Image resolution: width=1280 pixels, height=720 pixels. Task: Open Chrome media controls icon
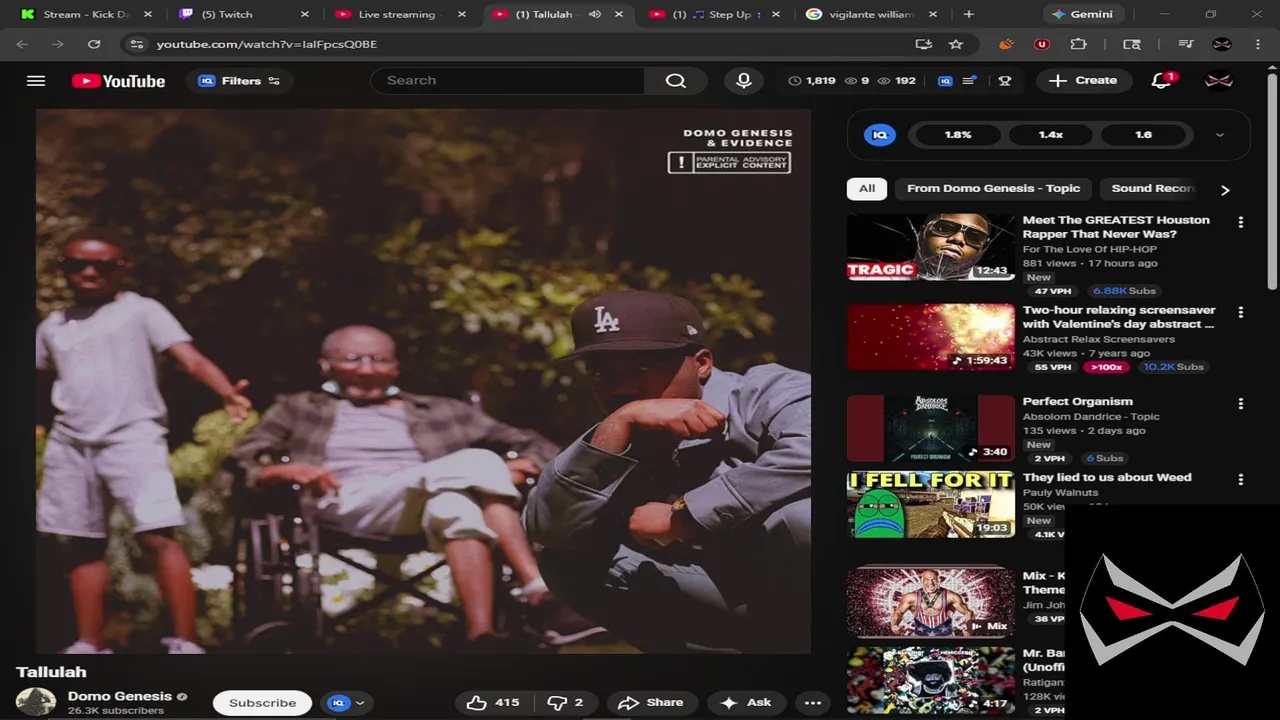tap(1185, 44)
